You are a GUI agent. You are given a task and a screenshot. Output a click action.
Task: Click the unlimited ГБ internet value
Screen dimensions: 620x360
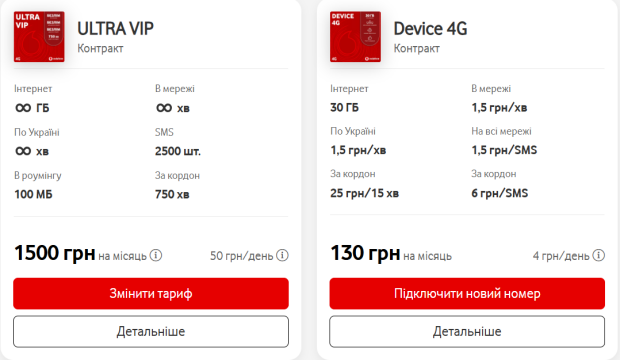point(32,108)
